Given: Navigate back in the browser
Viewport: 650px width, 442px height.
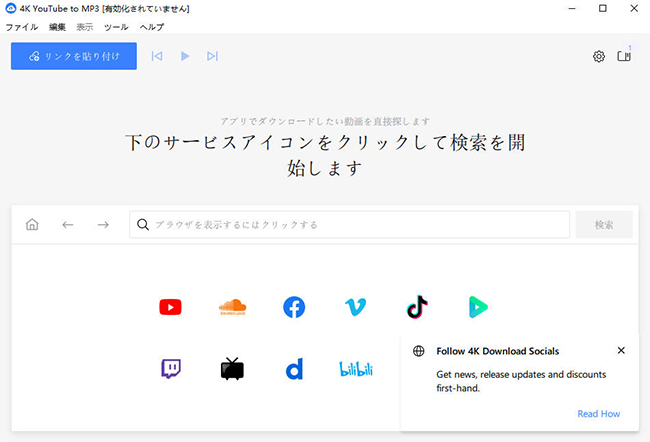Looking at the screenshot, I should 68,225.
